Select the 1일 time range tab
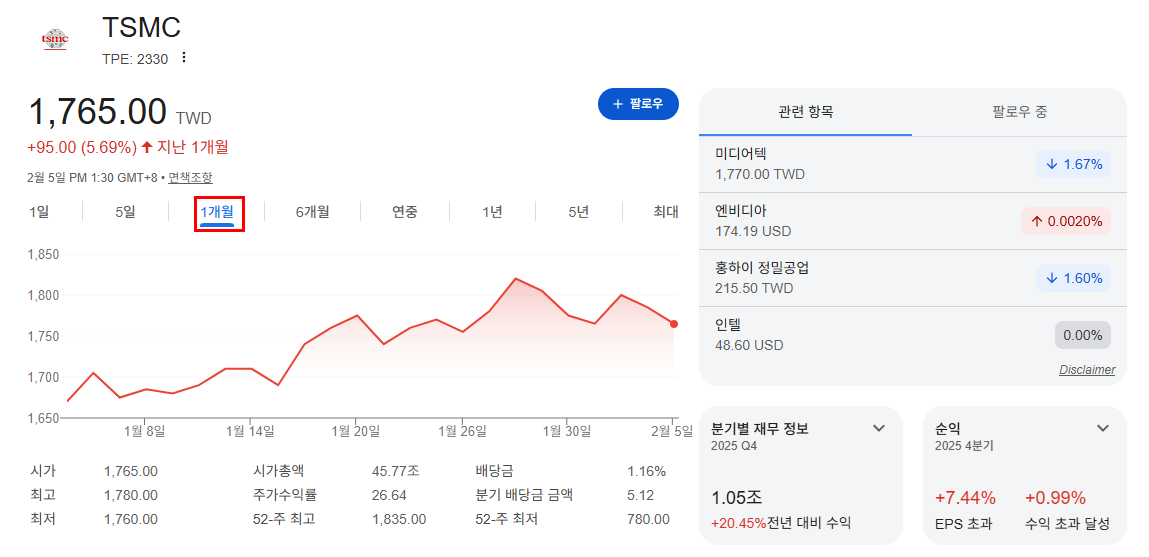This screenshot has height=557, width=1149. (x=39, y=212)
